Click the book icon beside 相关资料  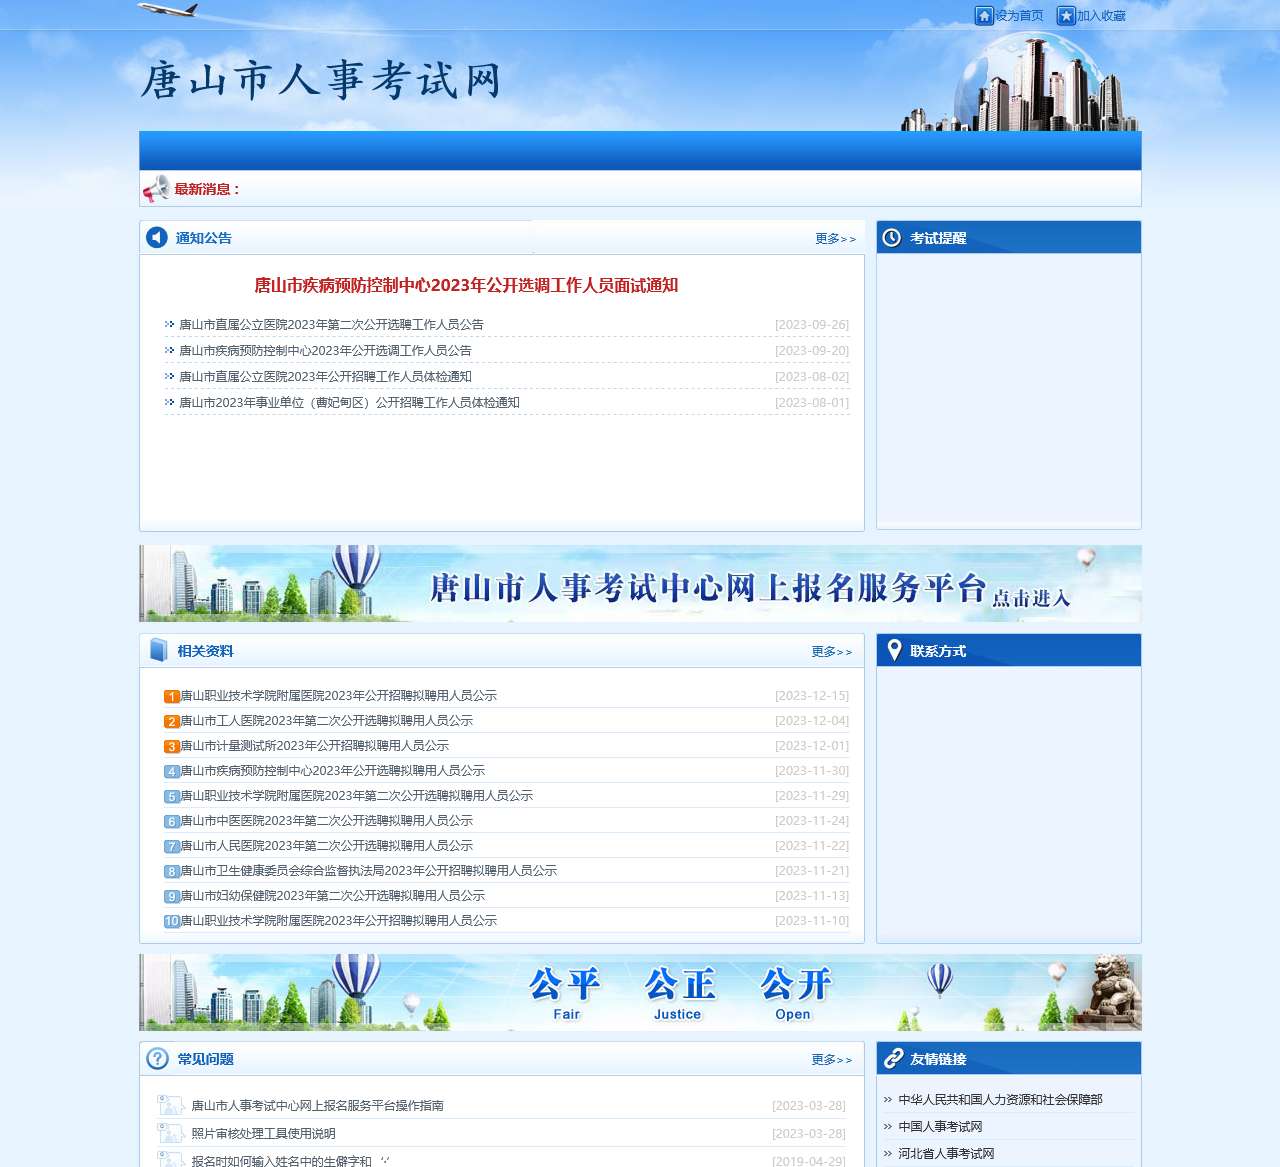[x=158, y=650]
